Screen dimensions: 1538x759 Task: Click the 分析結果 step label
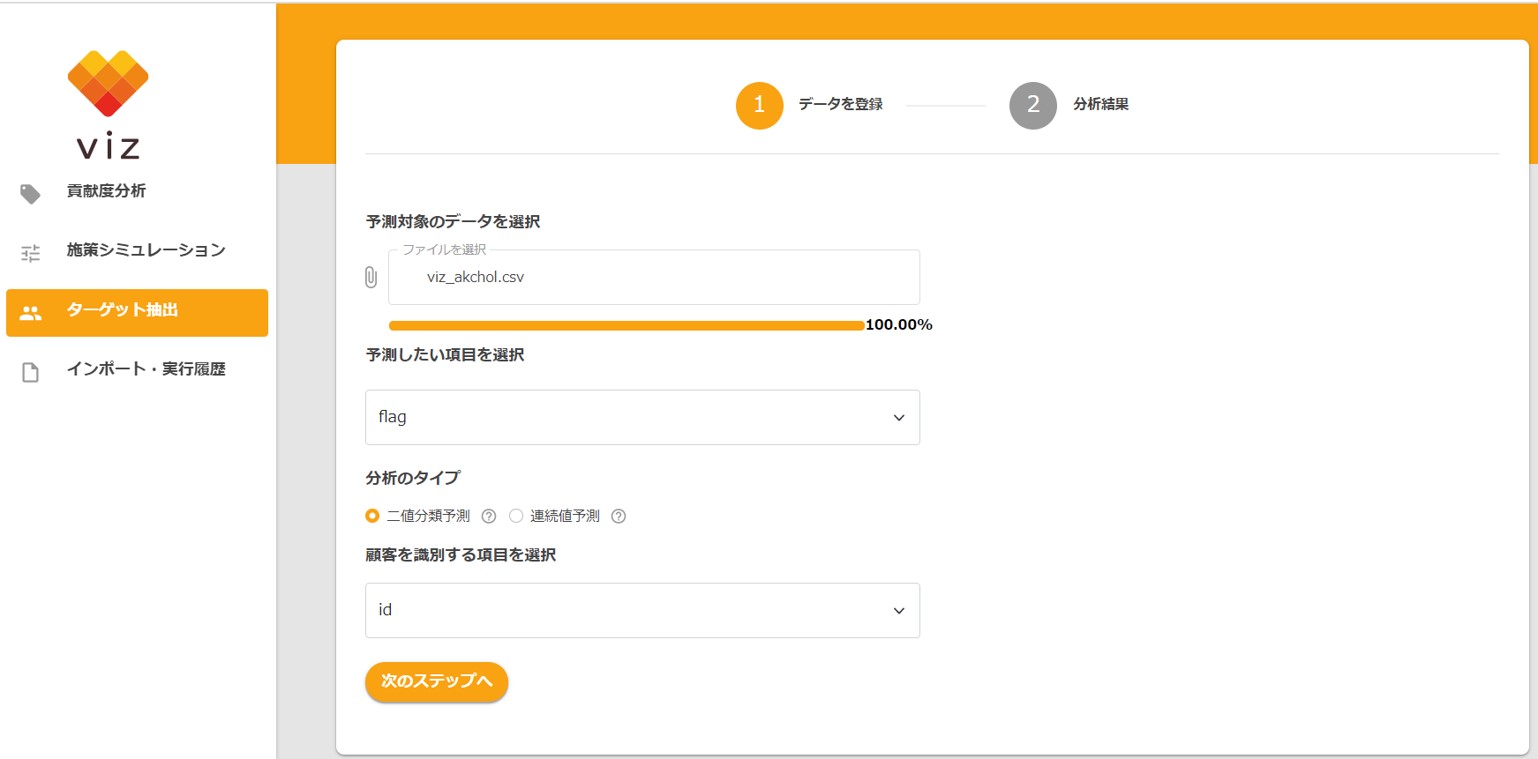coord(1101,104)
